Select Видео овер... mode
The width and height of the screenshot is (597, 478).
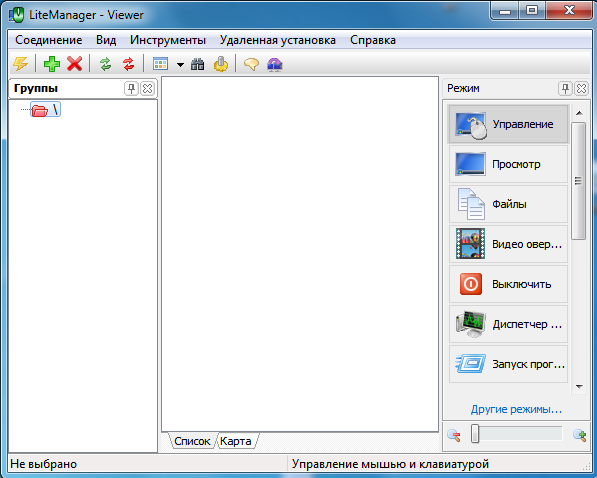(x=508, y=244)
